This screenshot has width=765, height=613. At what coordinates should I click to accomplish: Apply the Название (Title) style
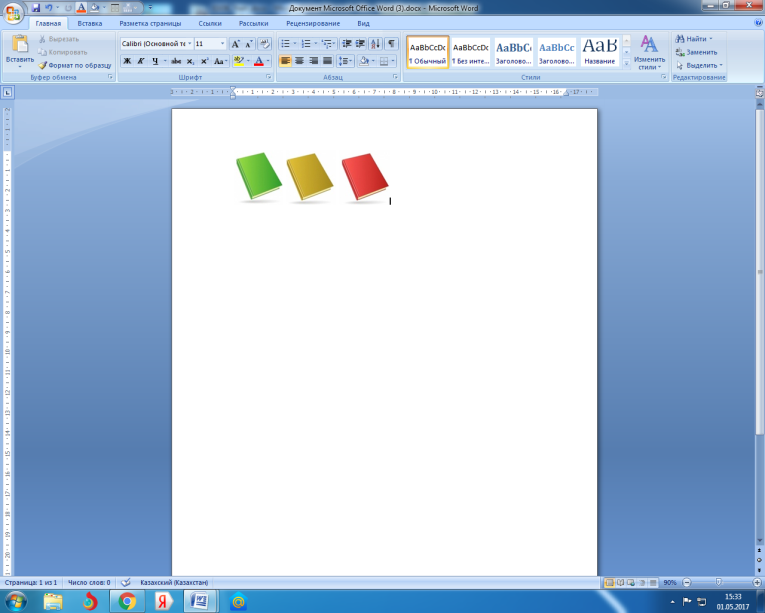(600, 52)
